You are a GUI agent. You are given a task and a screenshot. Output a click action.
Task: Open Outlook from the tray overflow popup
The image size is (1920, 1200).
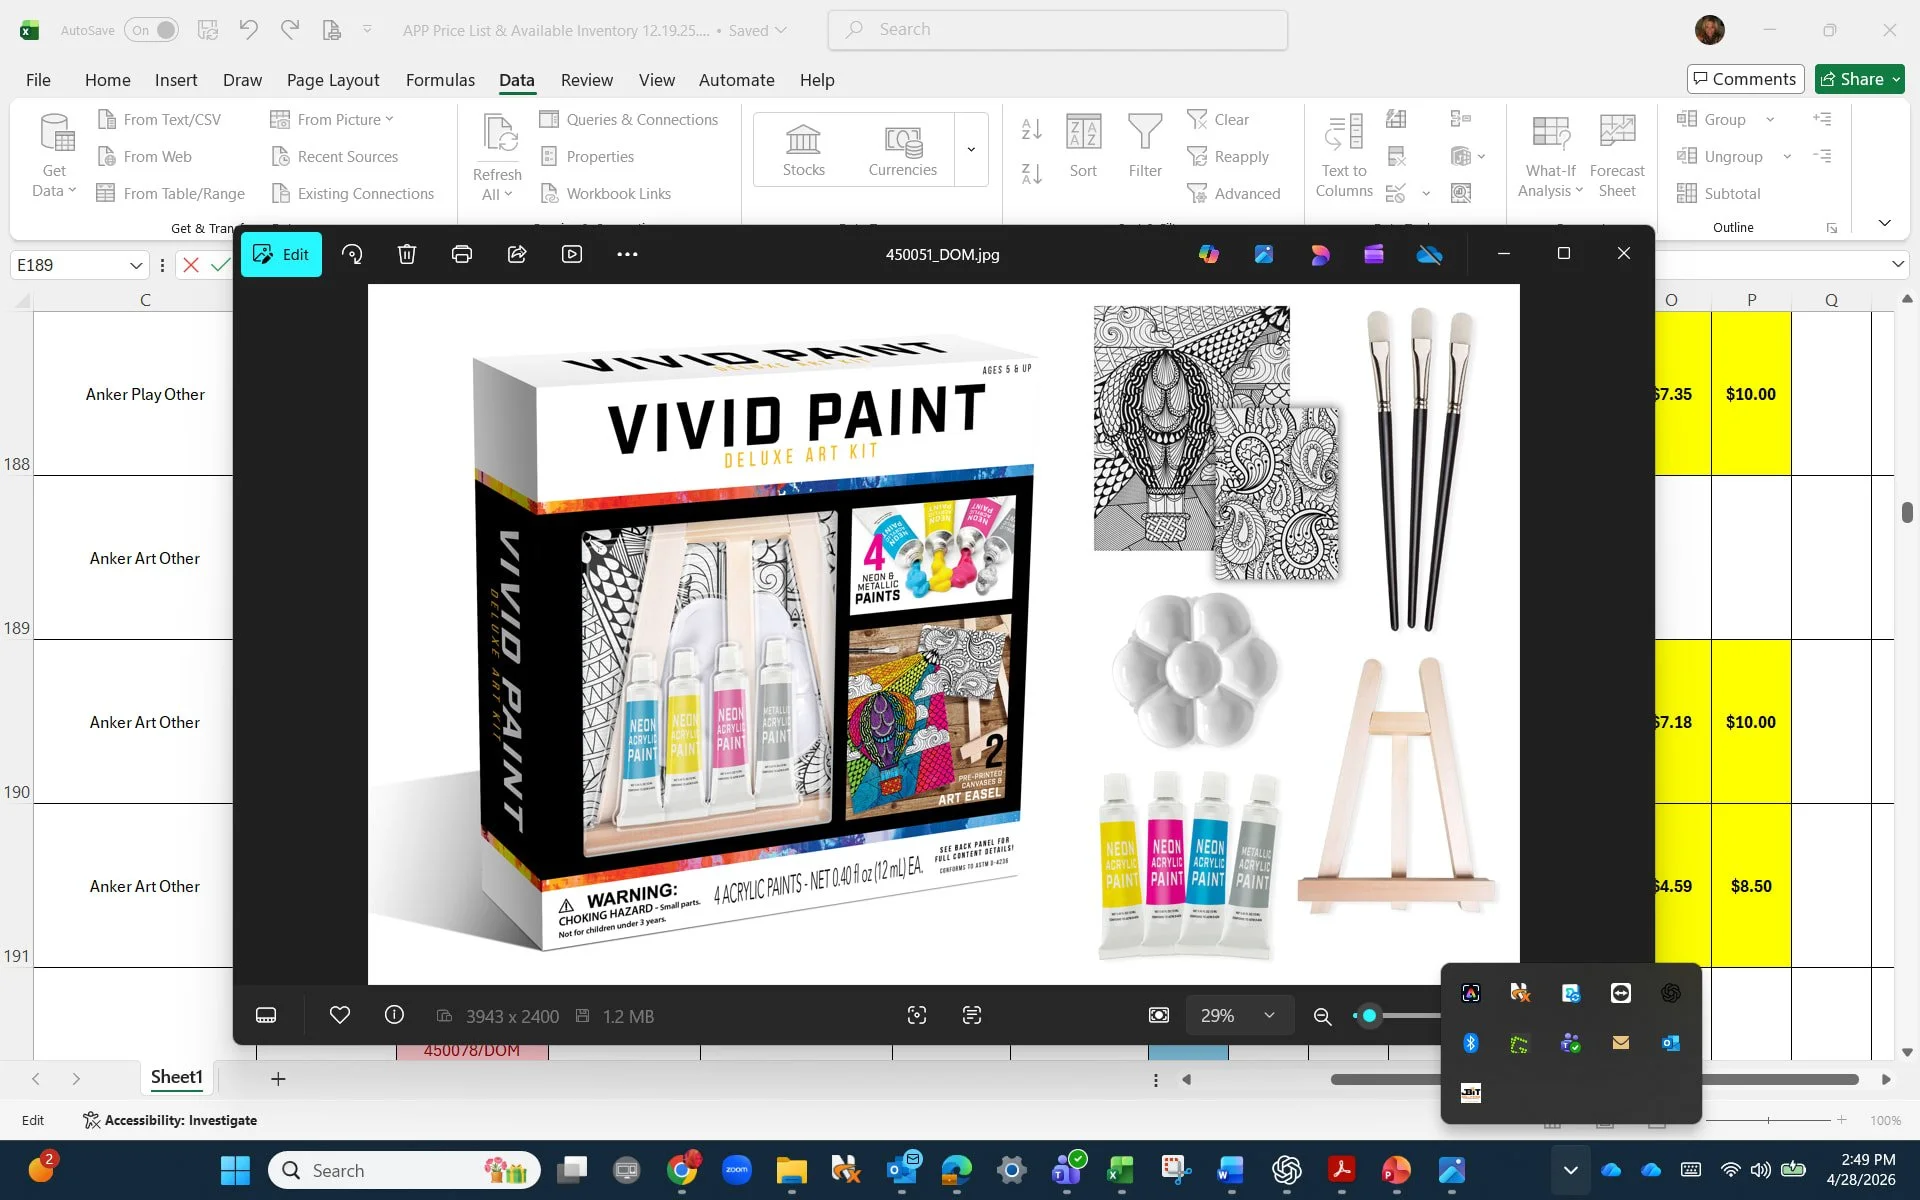click(x=1671, y=1043)
